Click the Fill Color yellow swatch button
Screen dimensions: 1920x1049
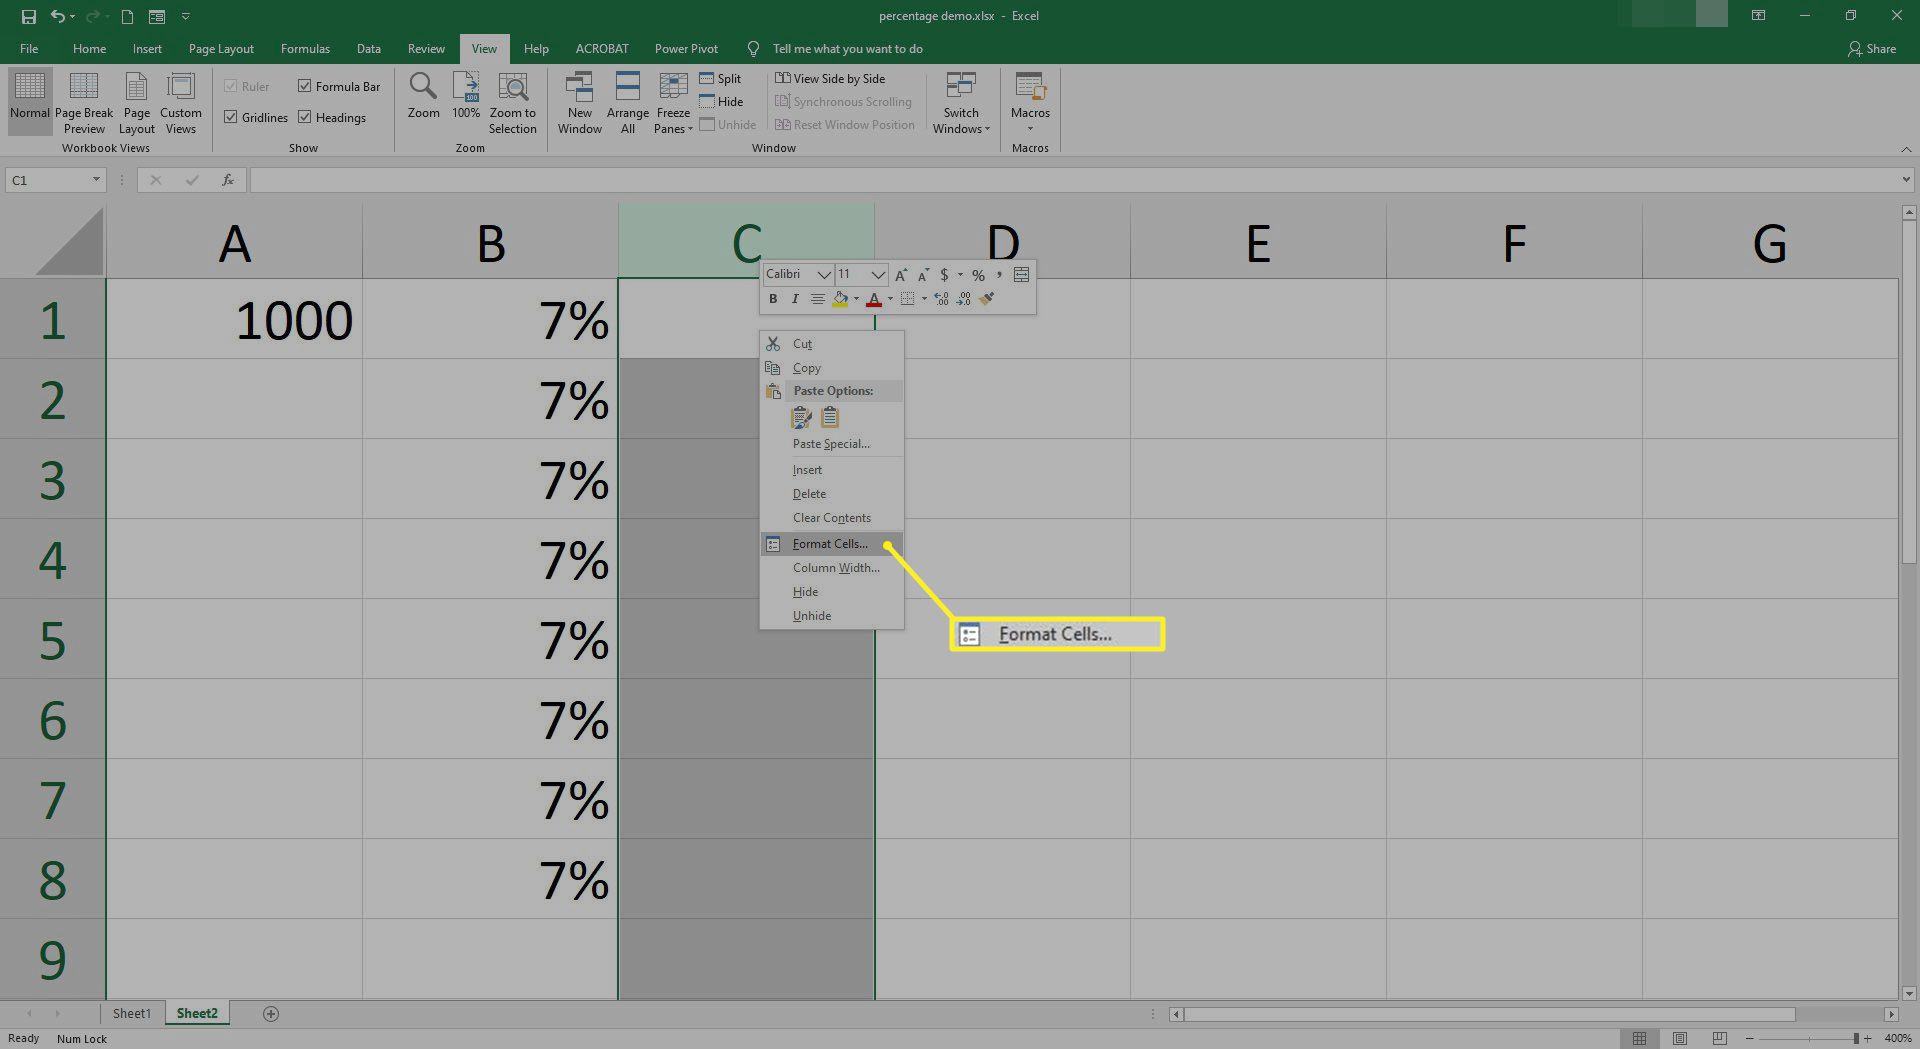pos(840,299)
